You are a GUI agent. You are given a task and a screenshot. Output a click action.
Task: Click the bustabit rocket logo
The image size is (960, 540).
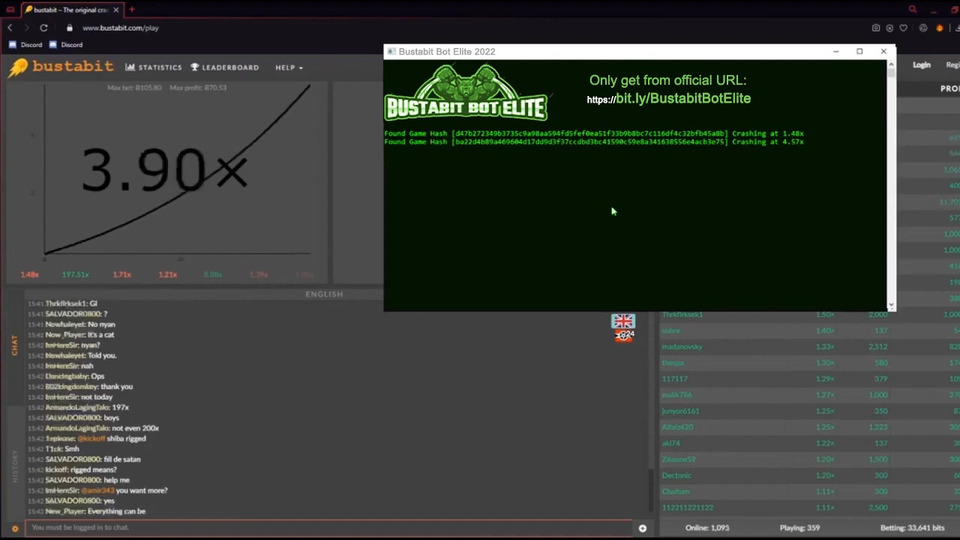tap(60, 67)
